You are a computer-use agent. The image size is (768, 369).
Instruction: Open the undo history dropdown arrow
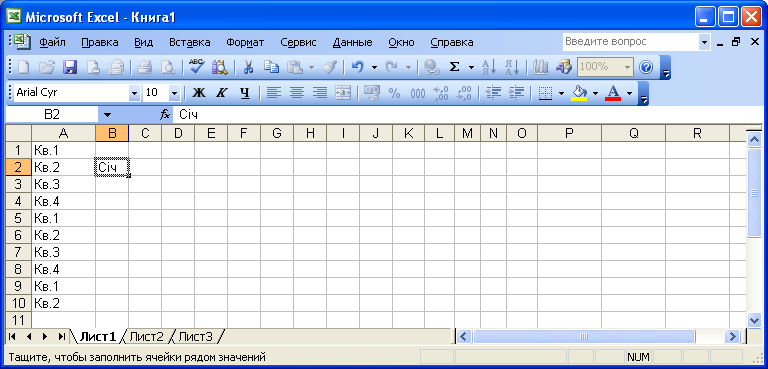[x=375, y=67]
